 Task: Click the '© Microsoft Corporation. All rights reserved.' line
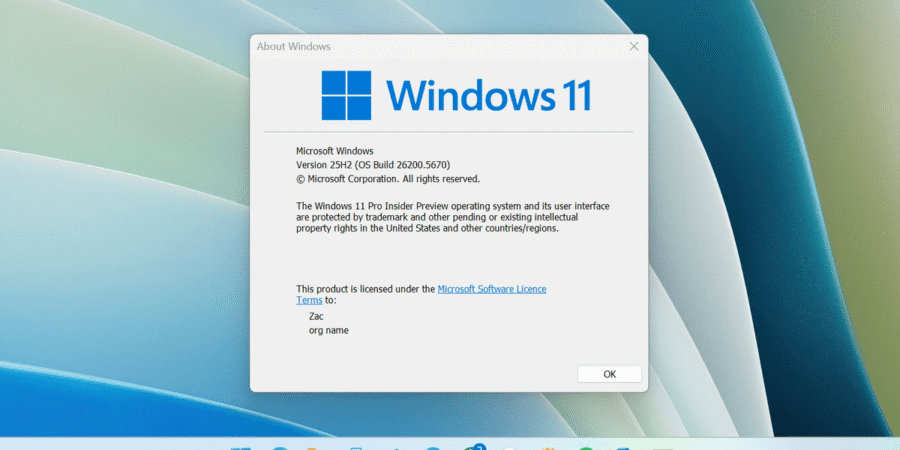pyautogui.click(x=388, y=179)
